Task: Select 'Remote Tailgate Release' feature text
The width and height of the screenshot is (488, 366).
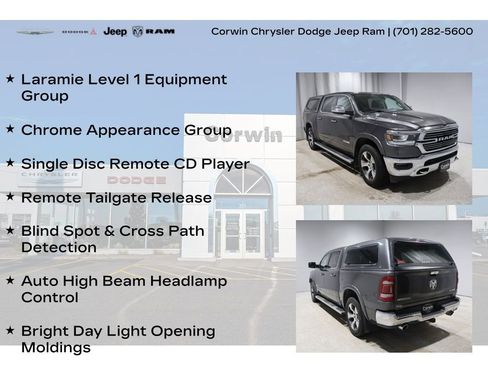Action: click(x=116, y=198)
